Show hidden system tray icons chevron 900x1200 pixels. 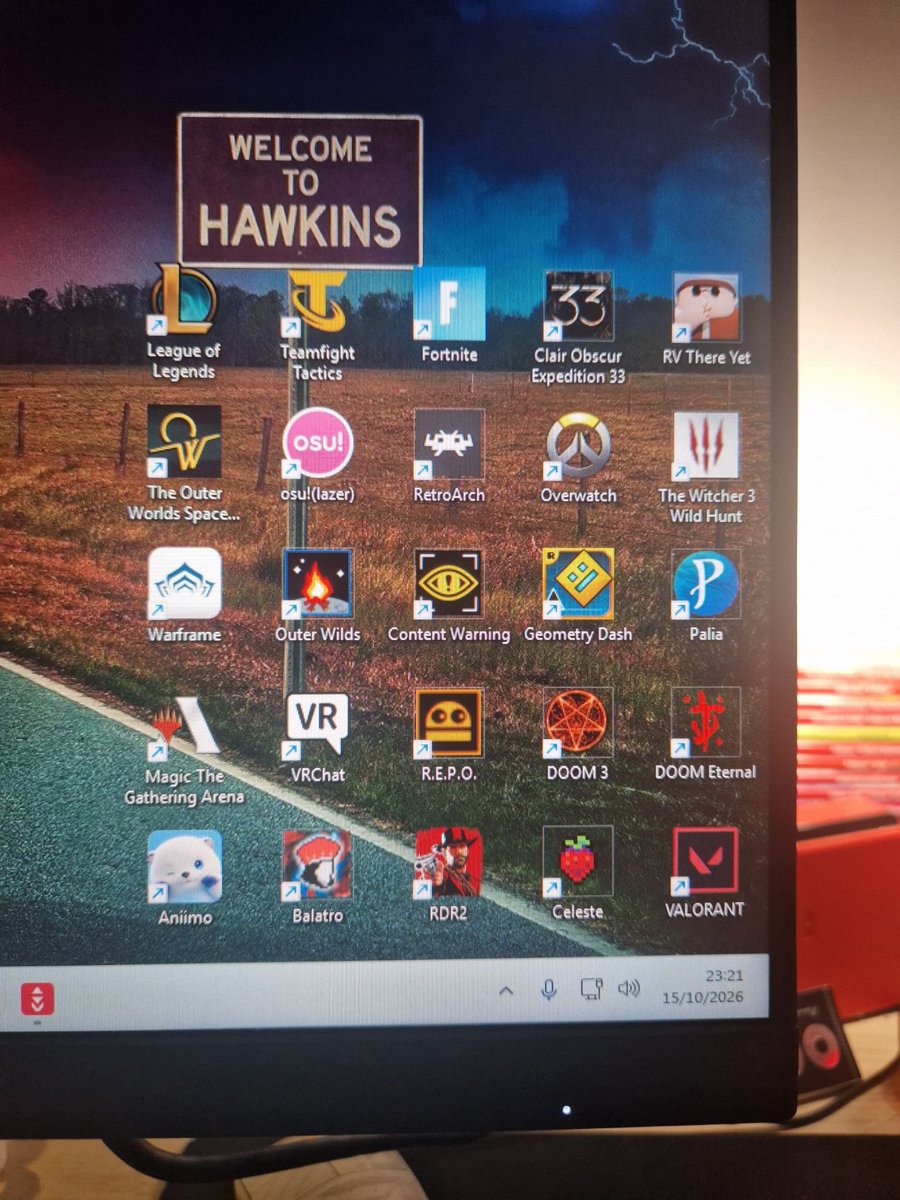(506, 991)
